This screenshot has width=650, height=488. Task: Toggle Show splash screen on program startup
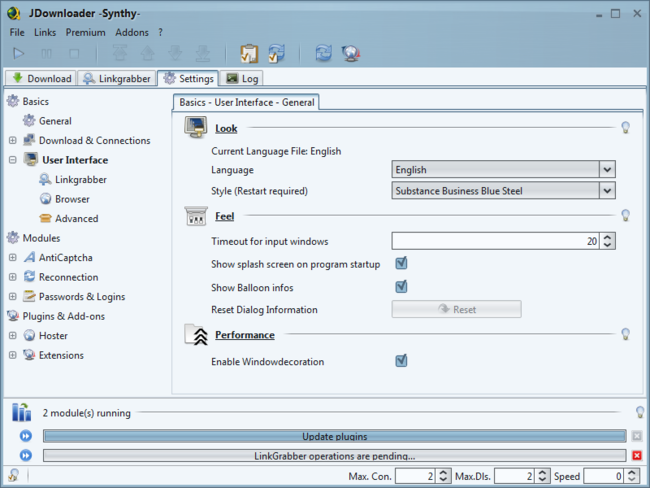(x=401, y=263)
